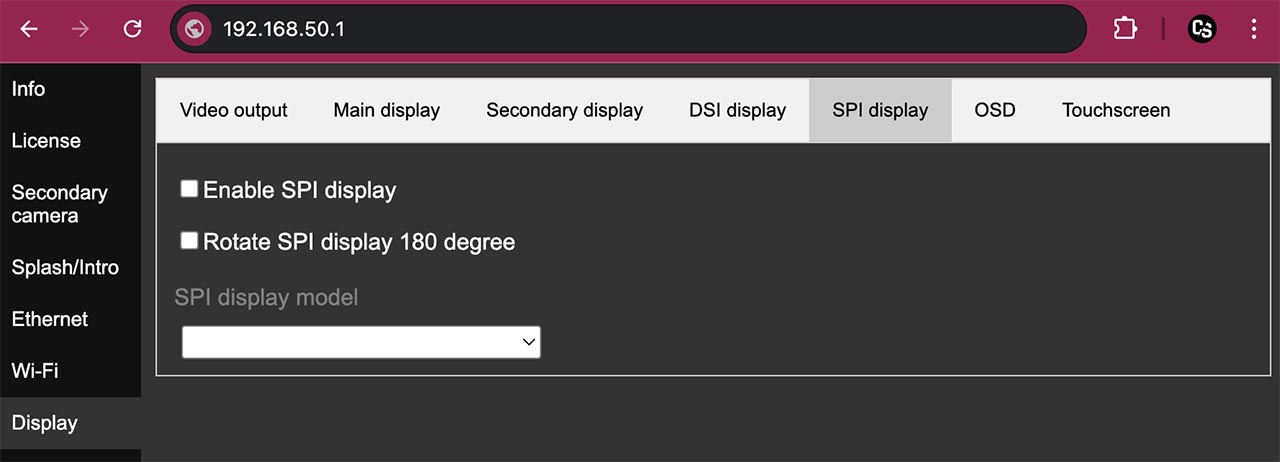Reload the page with refresh icon

point(132,29)
